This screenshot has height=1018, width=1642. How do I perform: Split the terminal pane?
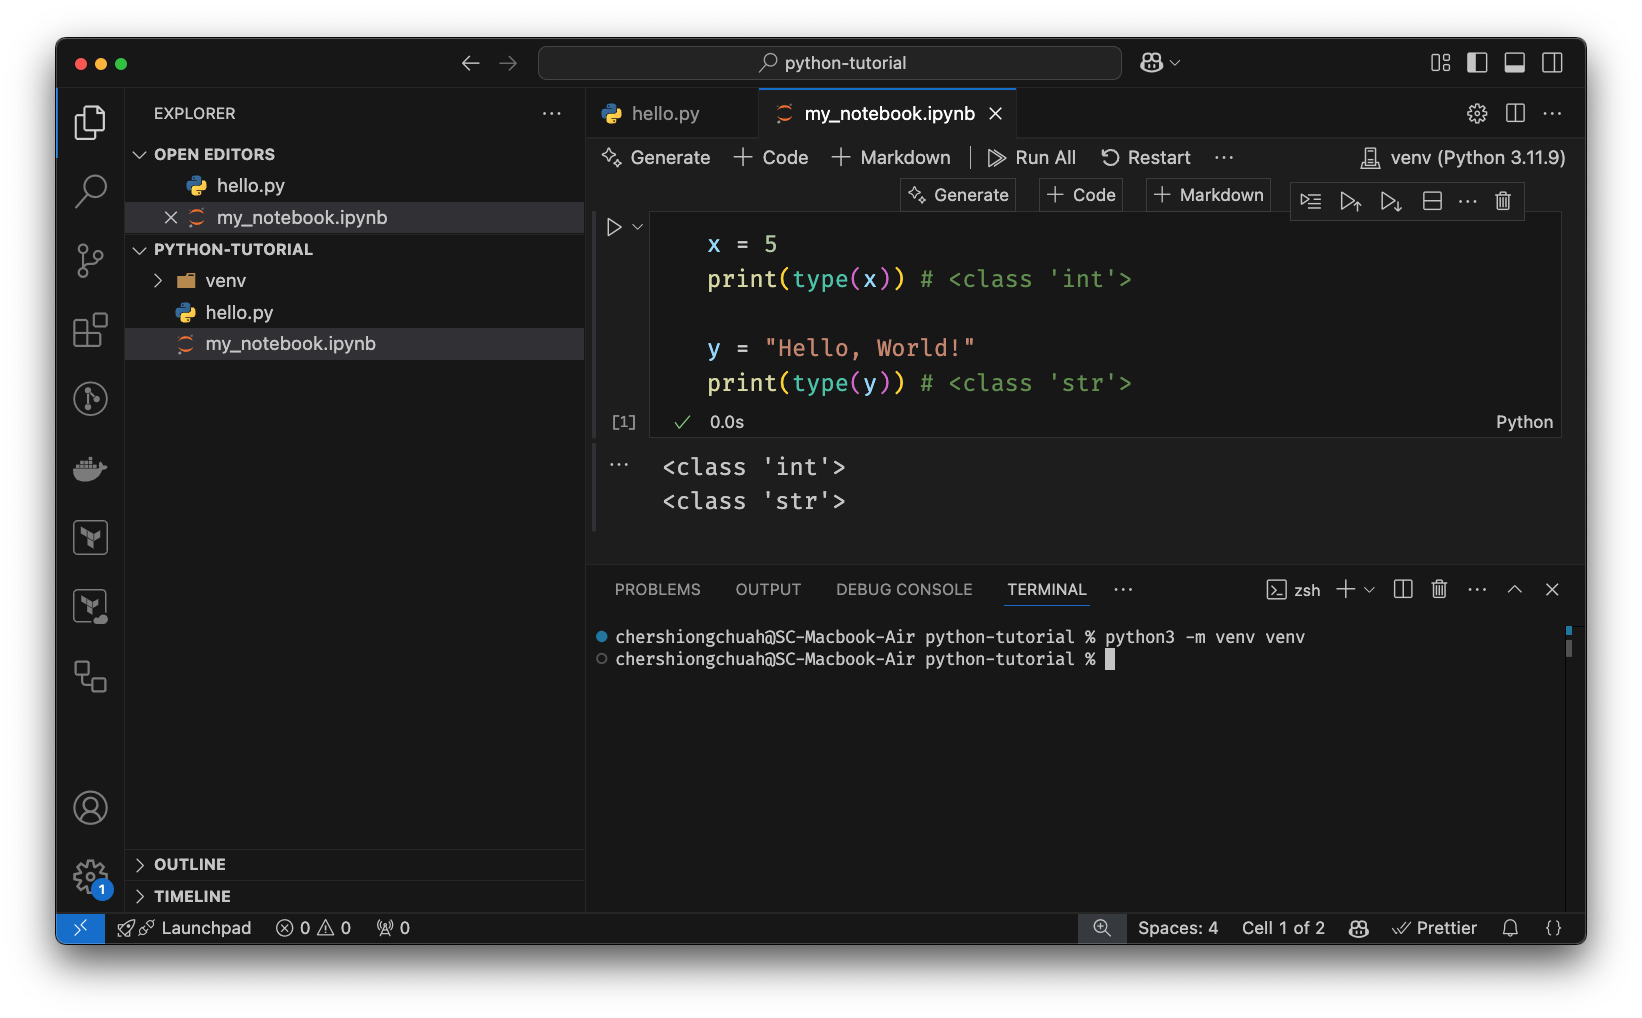pyautogui.click(x=1403, y=589)
